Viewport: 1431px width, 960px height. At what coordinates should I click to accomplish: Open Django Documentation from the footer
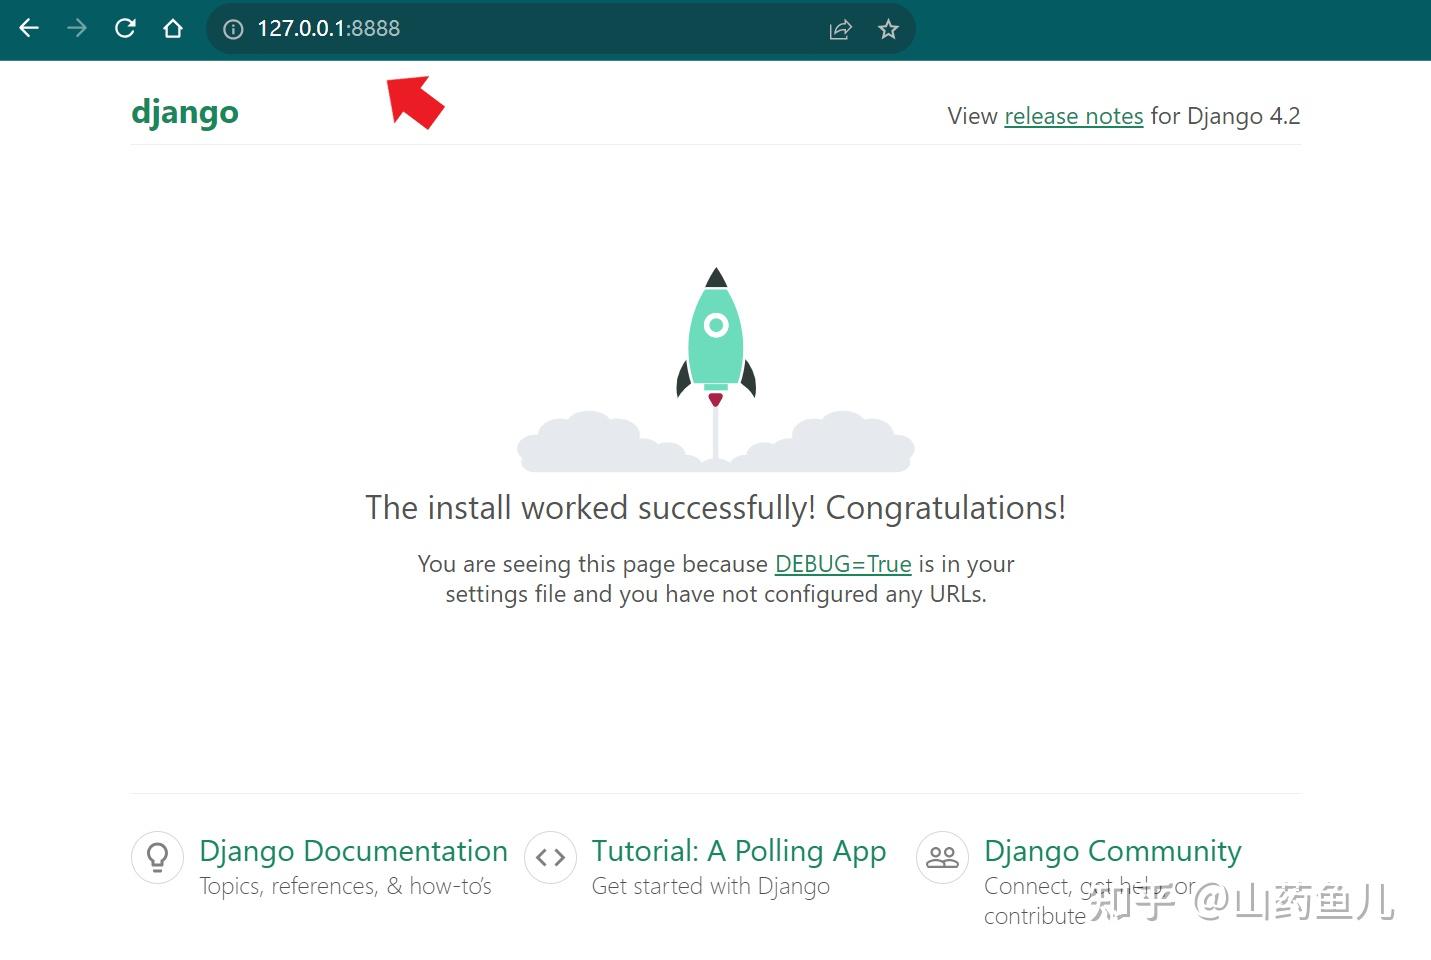tap(353, 851)
